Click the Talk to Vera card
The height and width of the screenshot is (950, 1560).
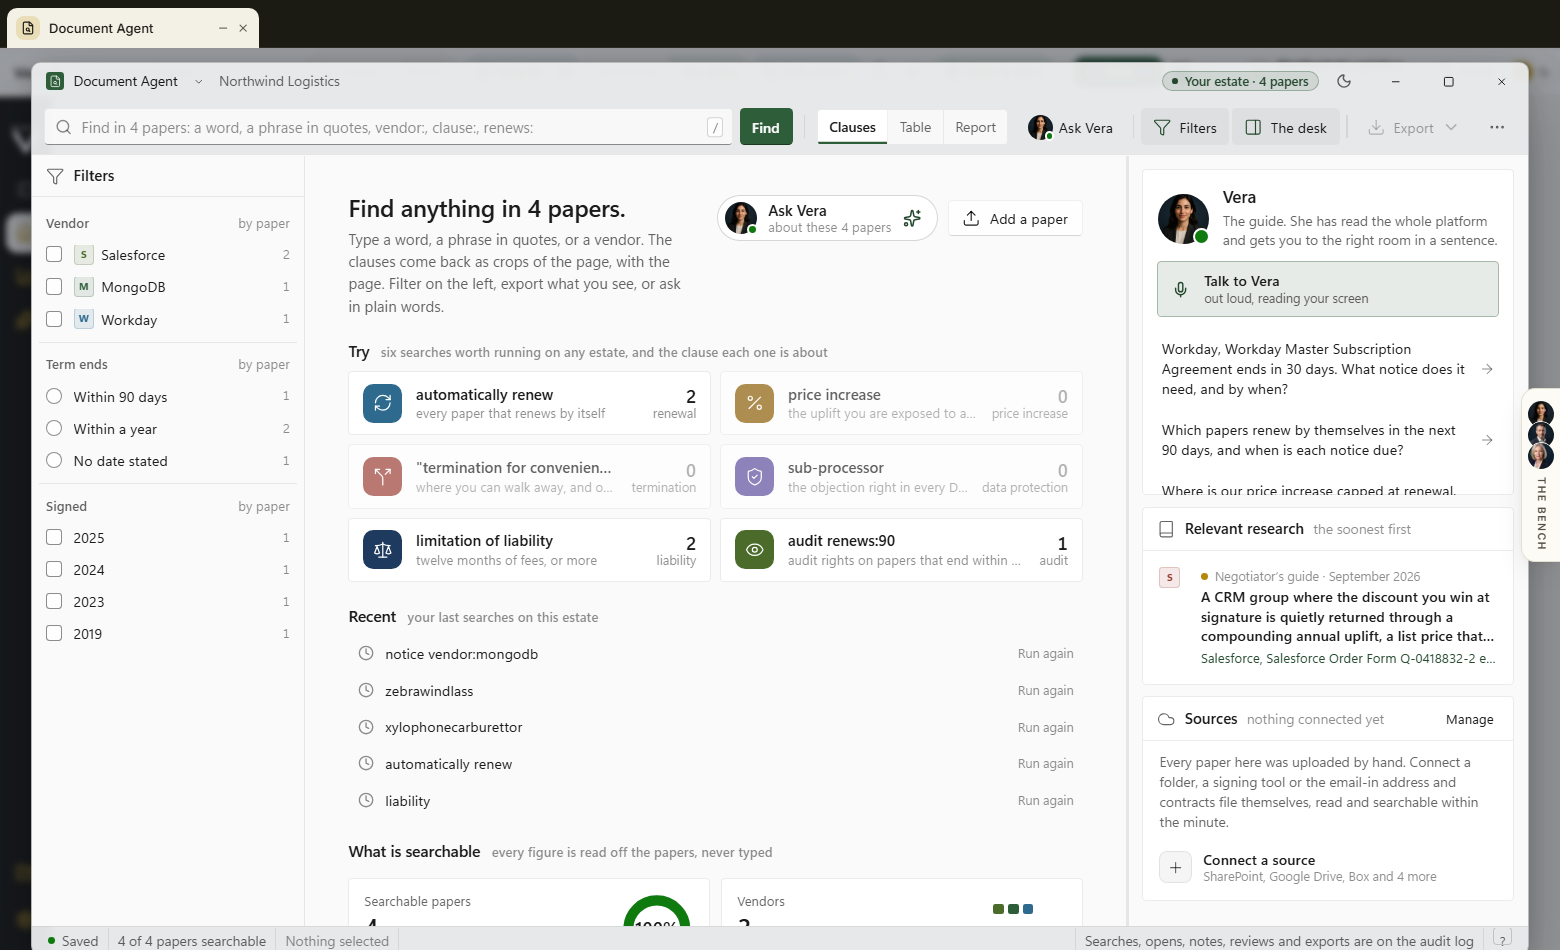1327,289
